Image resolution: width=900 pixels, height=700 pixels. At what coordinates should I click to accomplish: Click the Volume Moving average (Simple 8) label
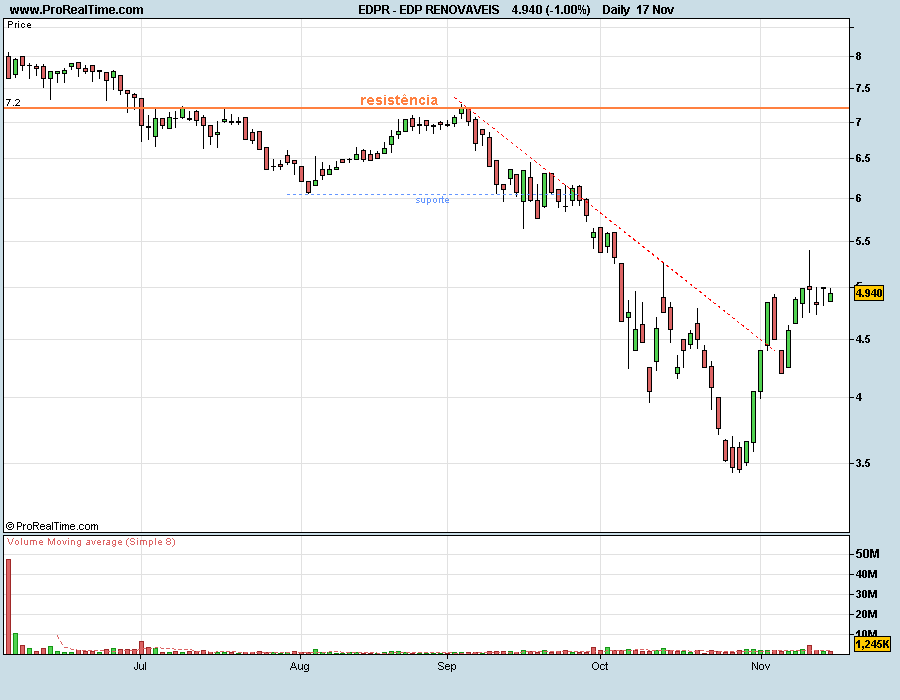(x=91, y=542)
